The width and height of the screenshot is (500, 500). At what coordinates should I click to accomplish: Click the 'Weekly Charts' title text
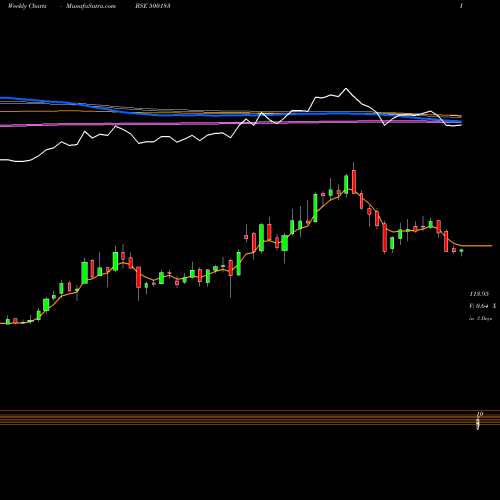coord(27,6)
